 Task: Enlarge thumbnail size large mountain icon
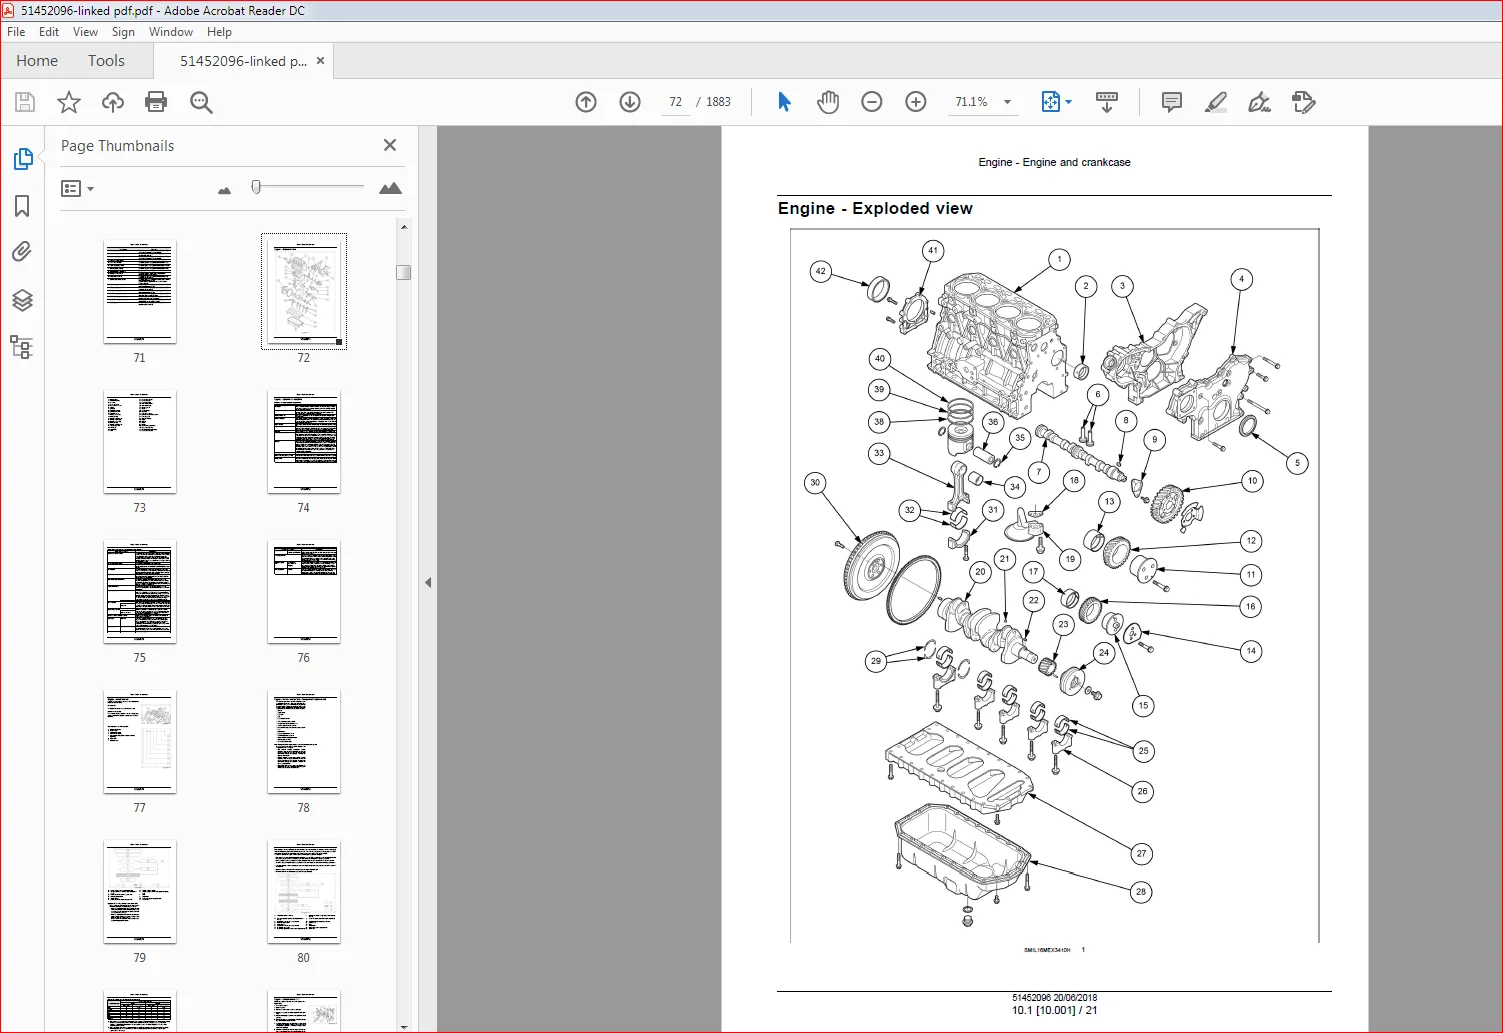390,188
